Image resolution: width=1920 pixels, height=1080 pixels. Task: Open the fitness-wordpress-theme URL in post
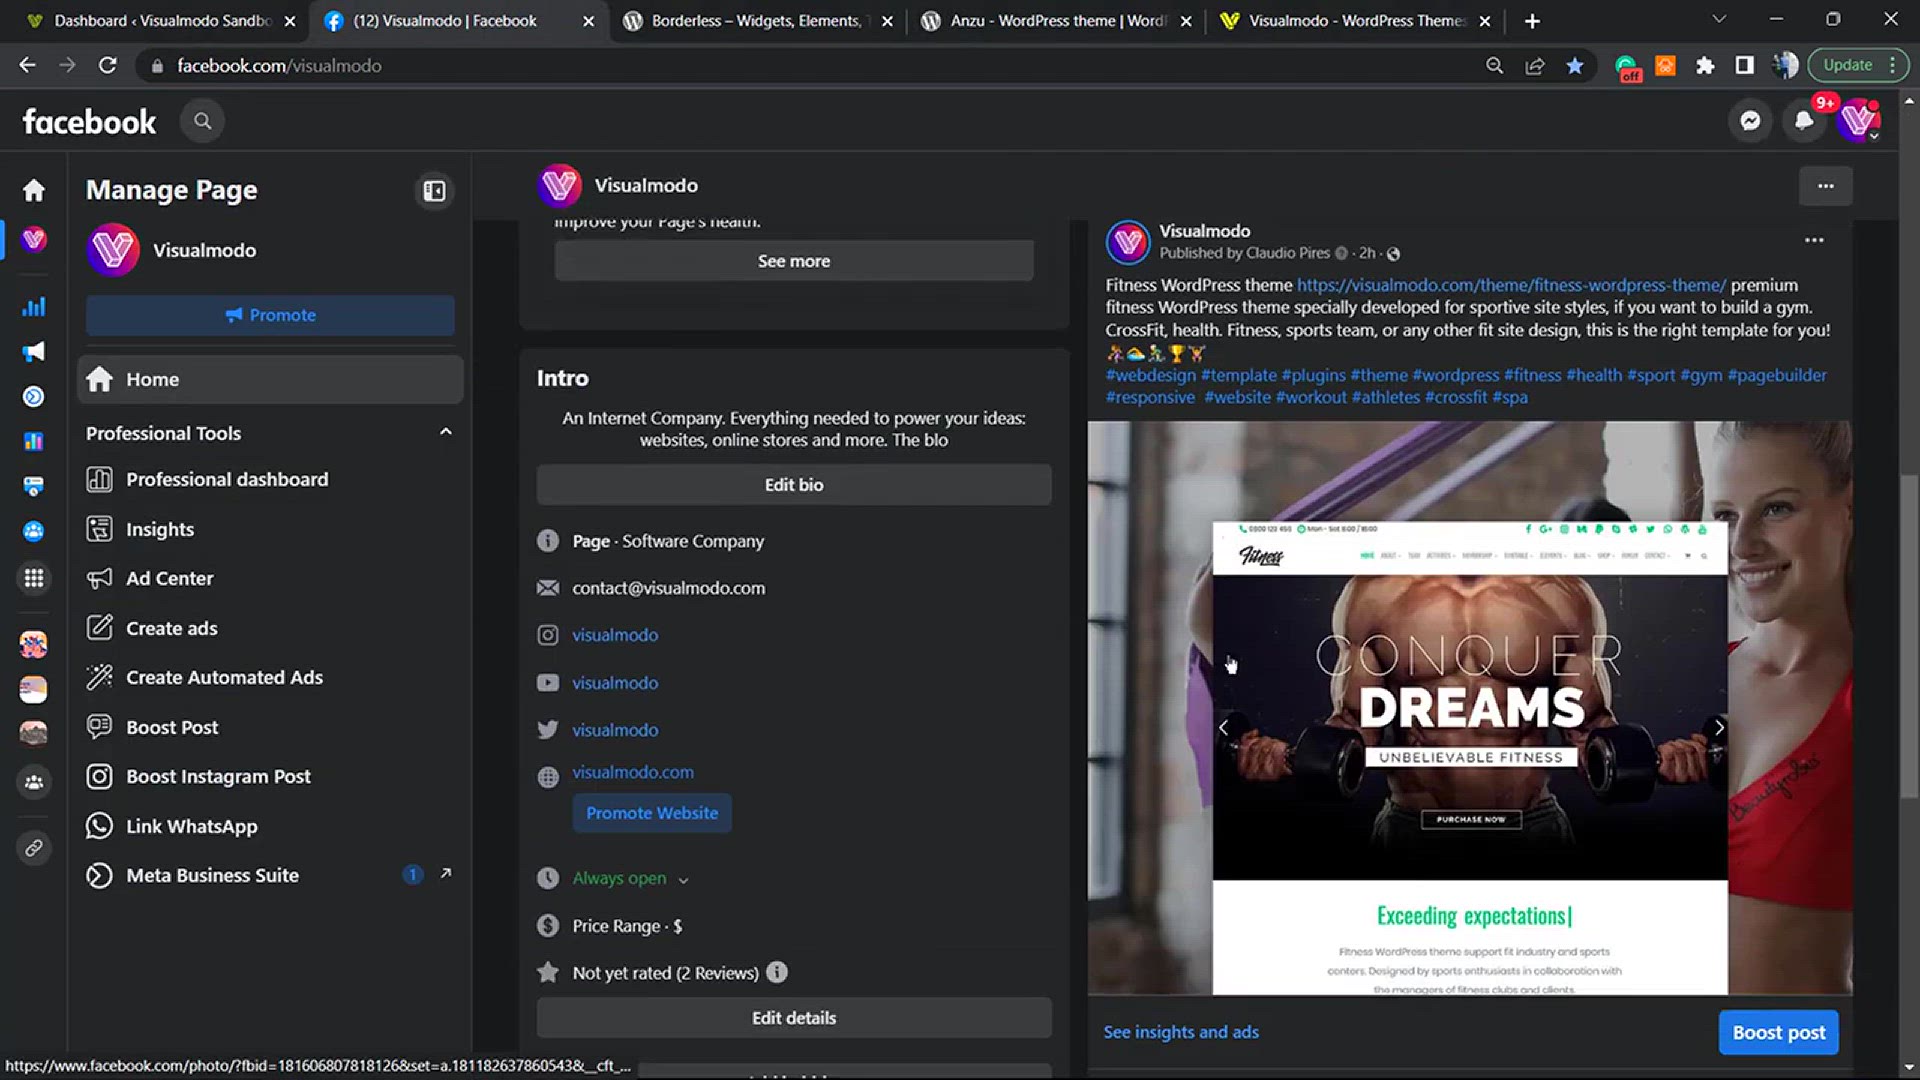tap(1511, 285)
